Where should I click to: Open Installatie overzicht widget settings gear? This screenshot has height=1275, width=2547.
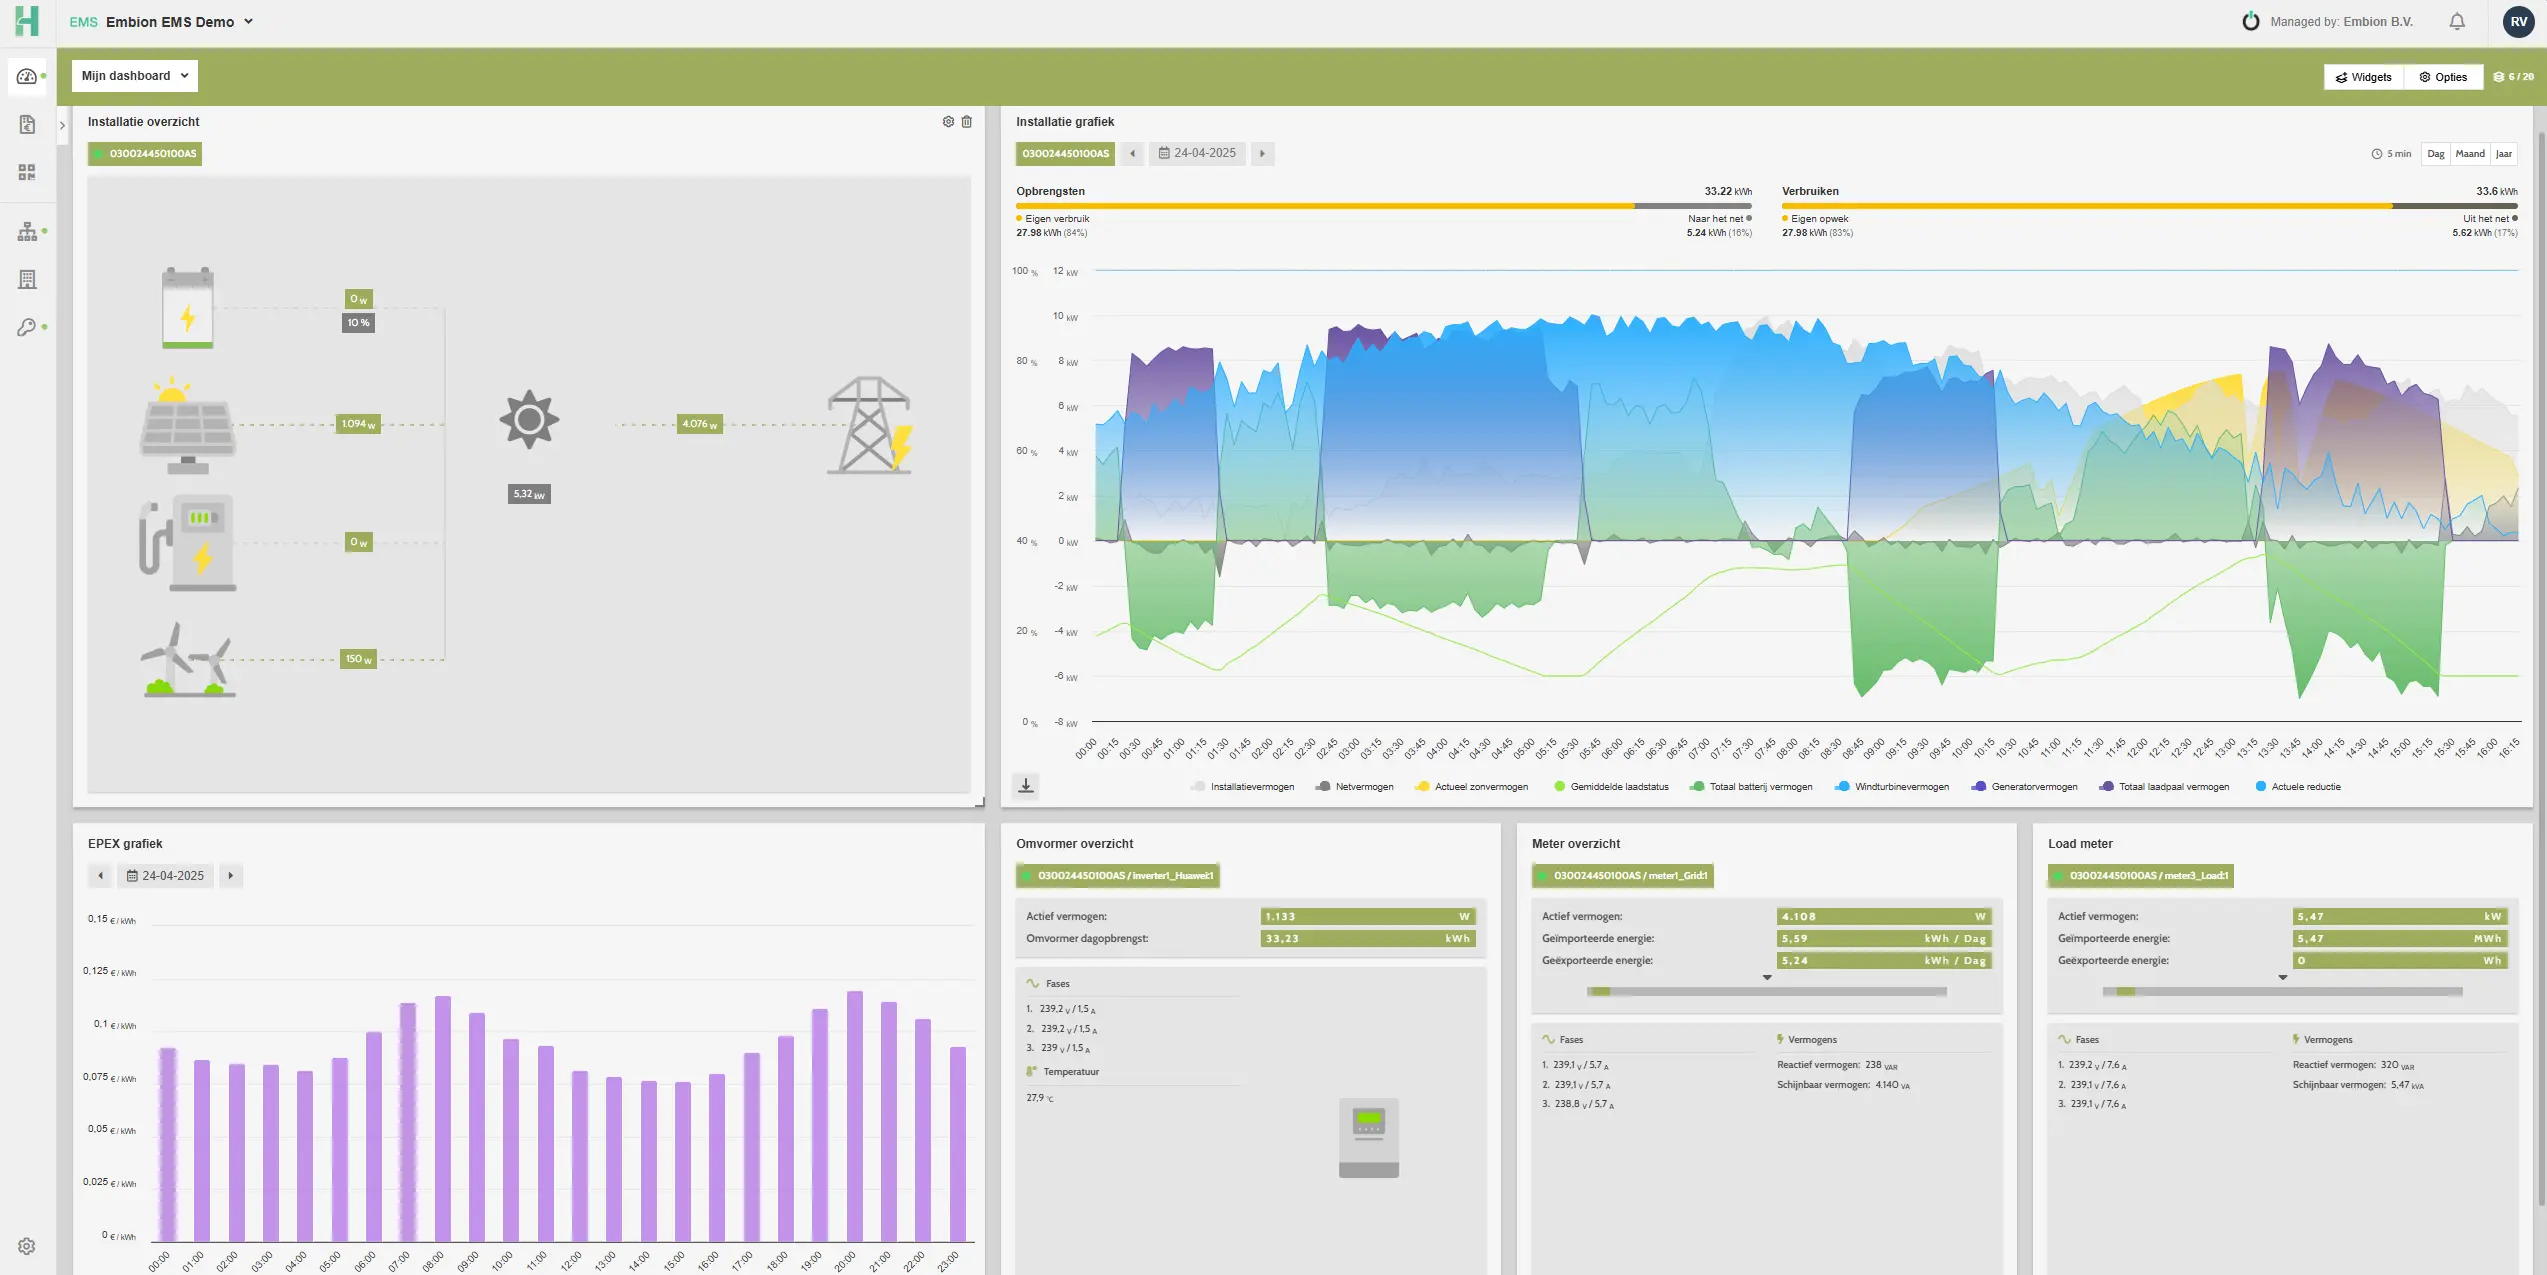click(948, 122)
